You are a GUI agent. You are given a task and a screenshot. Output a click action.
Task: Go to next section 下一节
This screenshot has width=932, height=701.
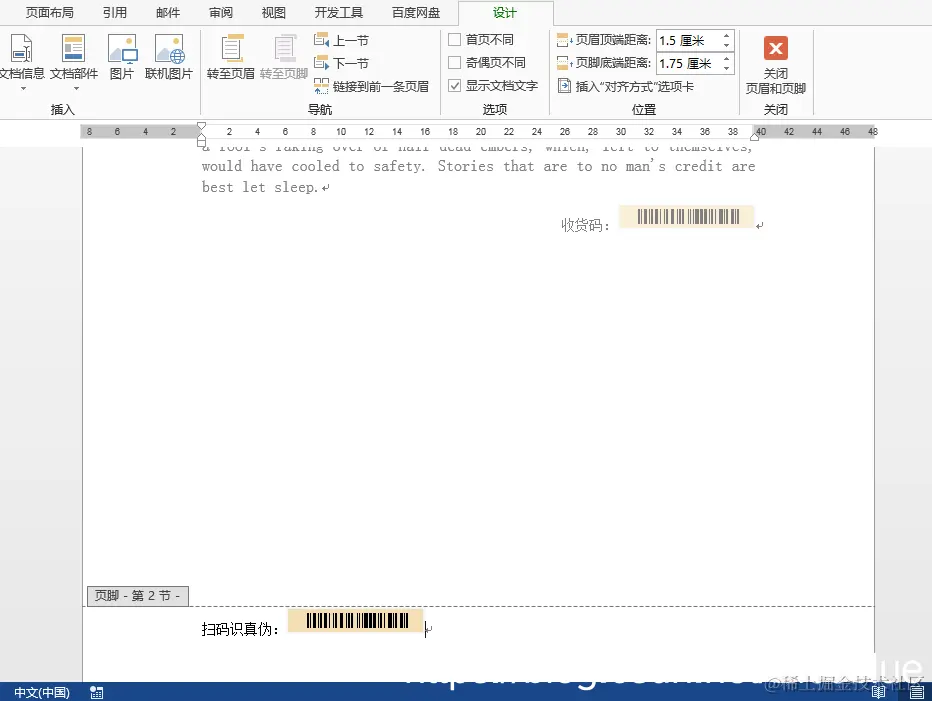click(x=341, y=63)
